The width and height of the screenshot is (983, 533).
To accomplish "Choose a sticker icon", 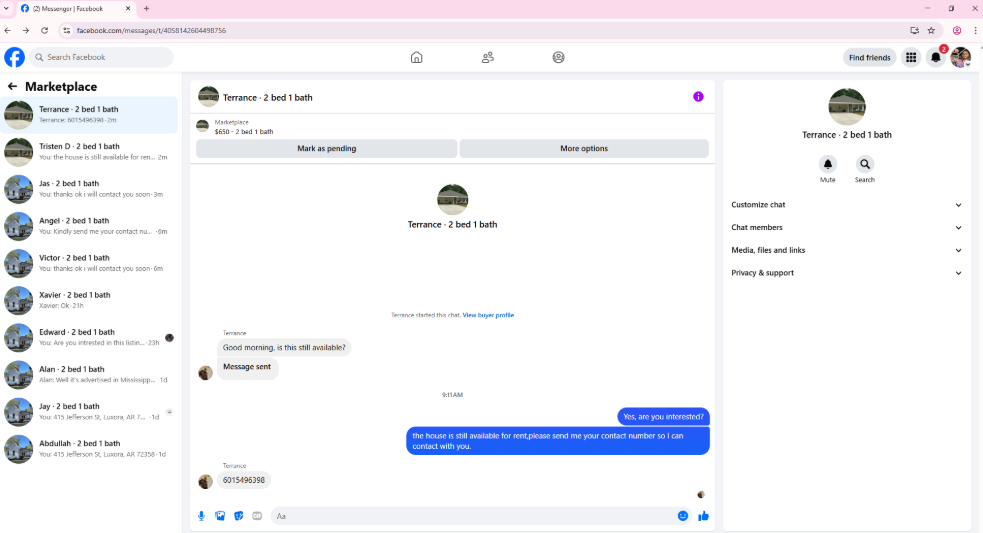I will (239, 516).
